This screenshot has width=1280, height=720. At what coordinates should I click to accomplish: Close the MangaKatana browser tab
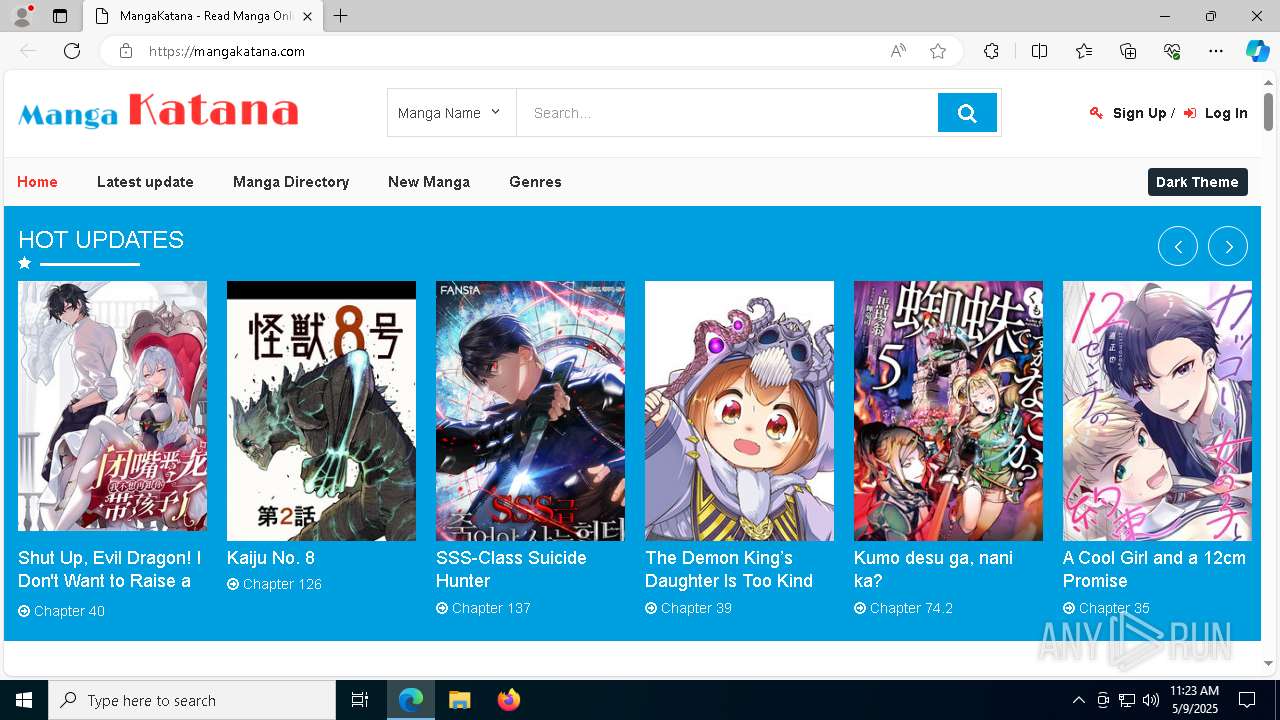(308, 16)
